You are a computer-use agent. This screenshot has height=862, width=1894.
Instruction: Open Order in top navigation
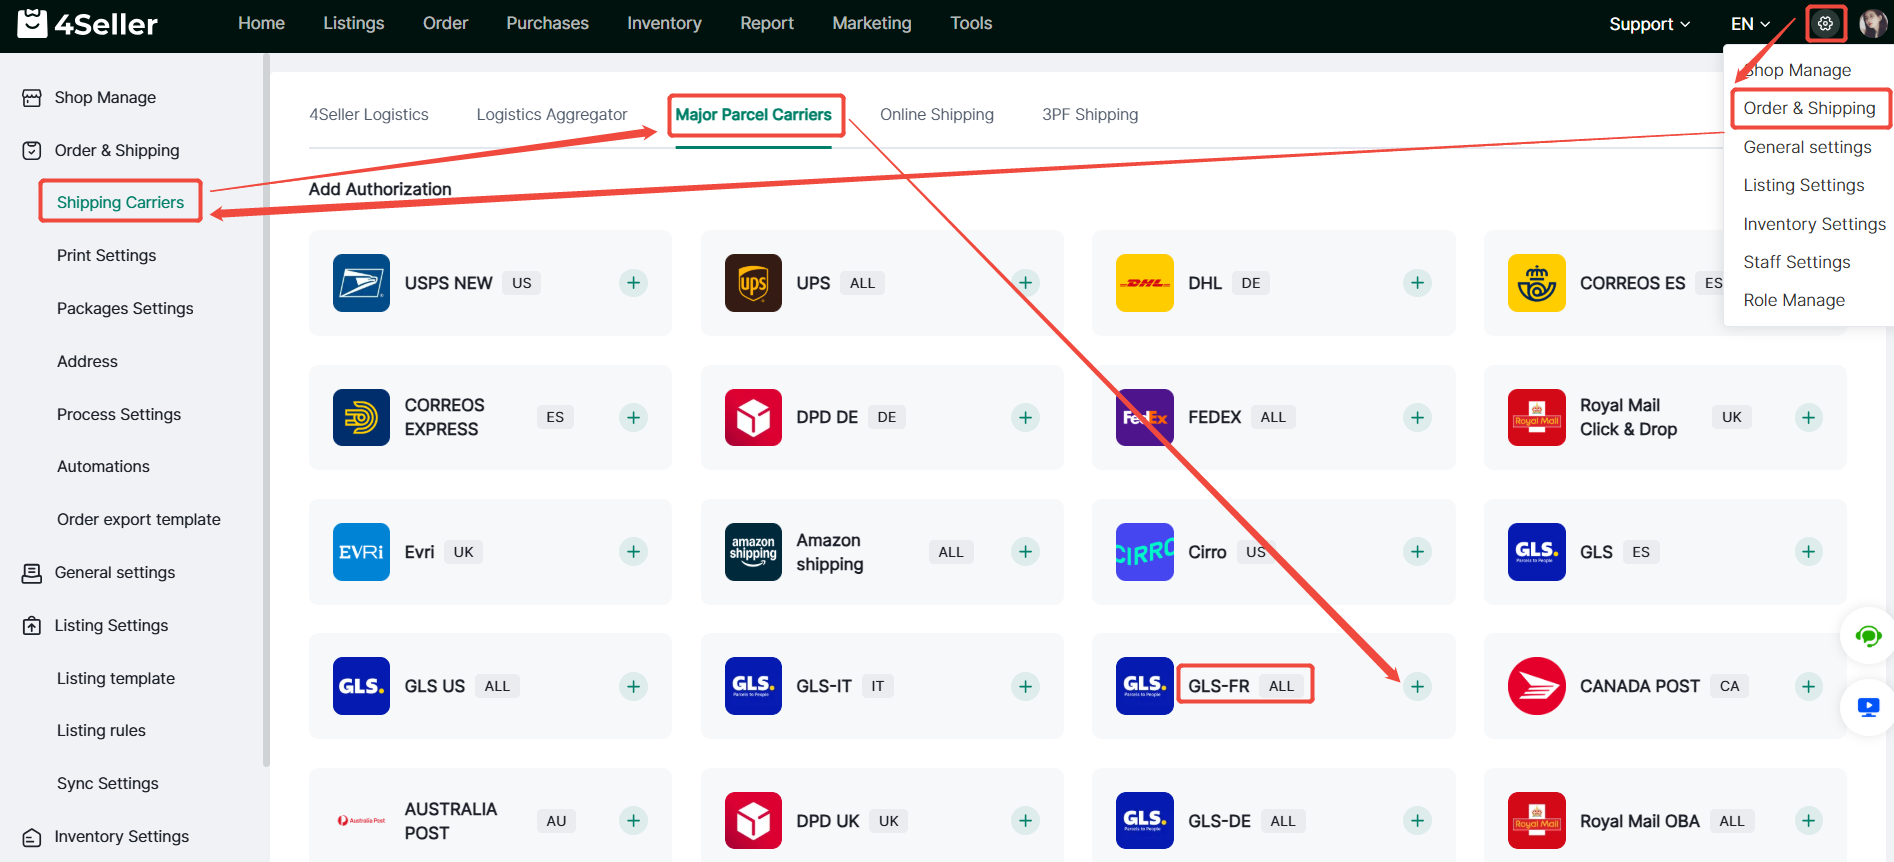pyautogui.click(x=445, y=23)
